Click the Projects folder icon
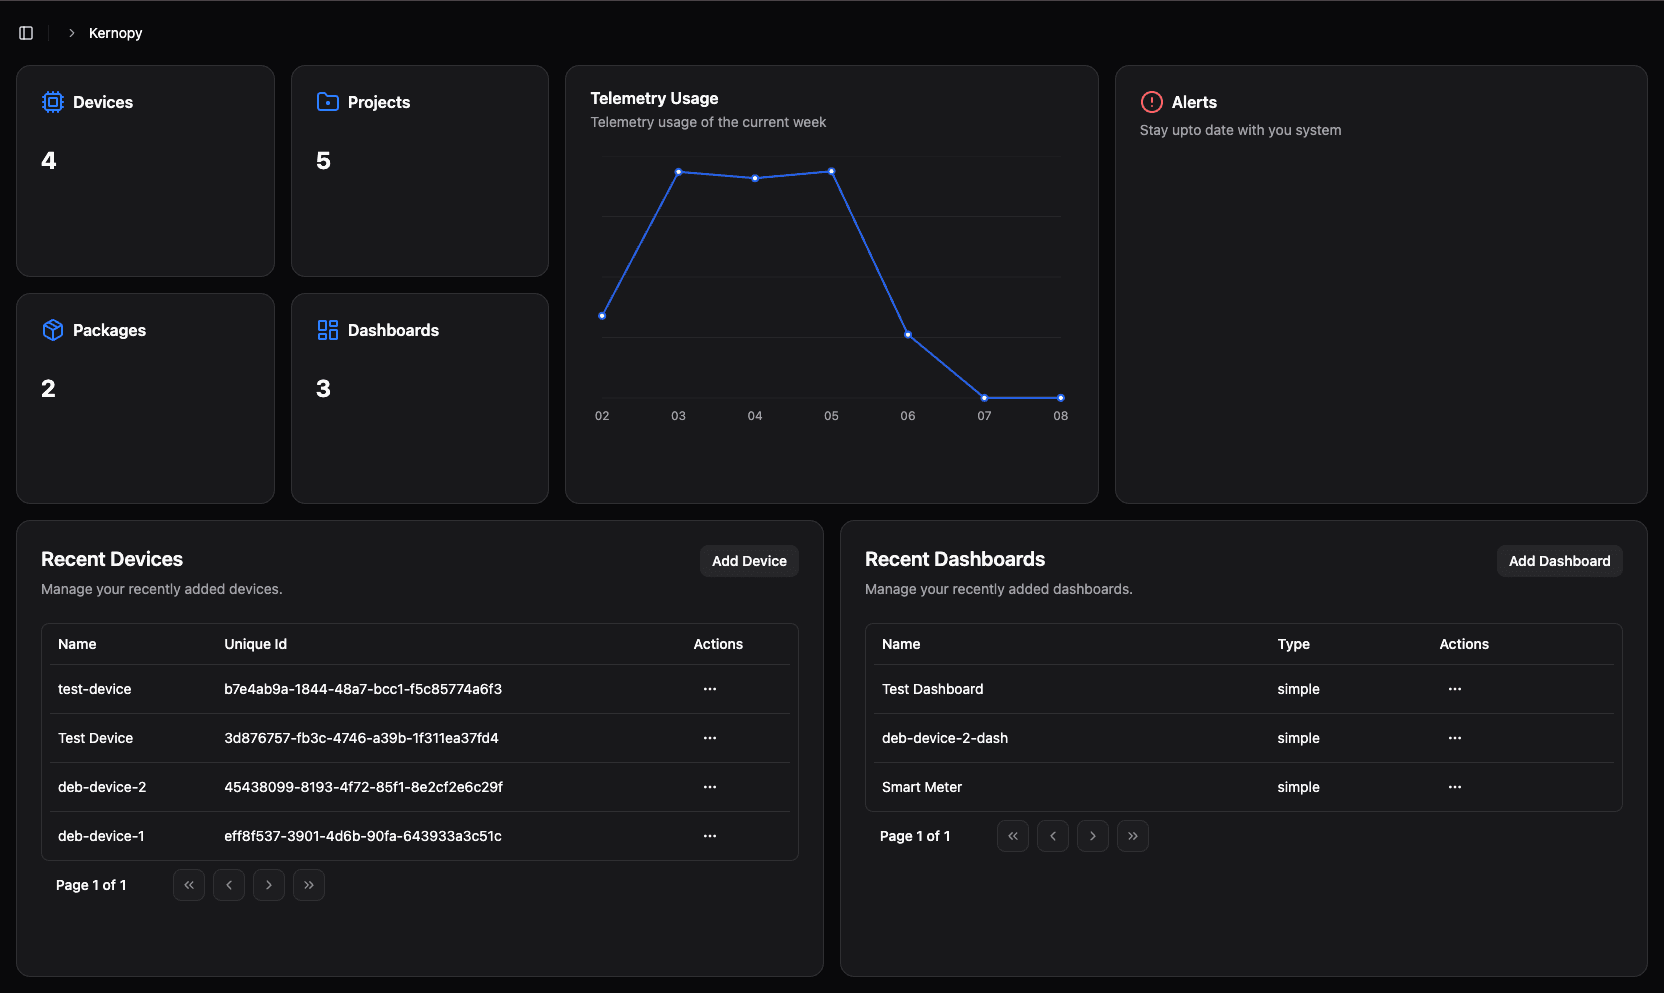Screen dimensions: 1664x993 327,101
